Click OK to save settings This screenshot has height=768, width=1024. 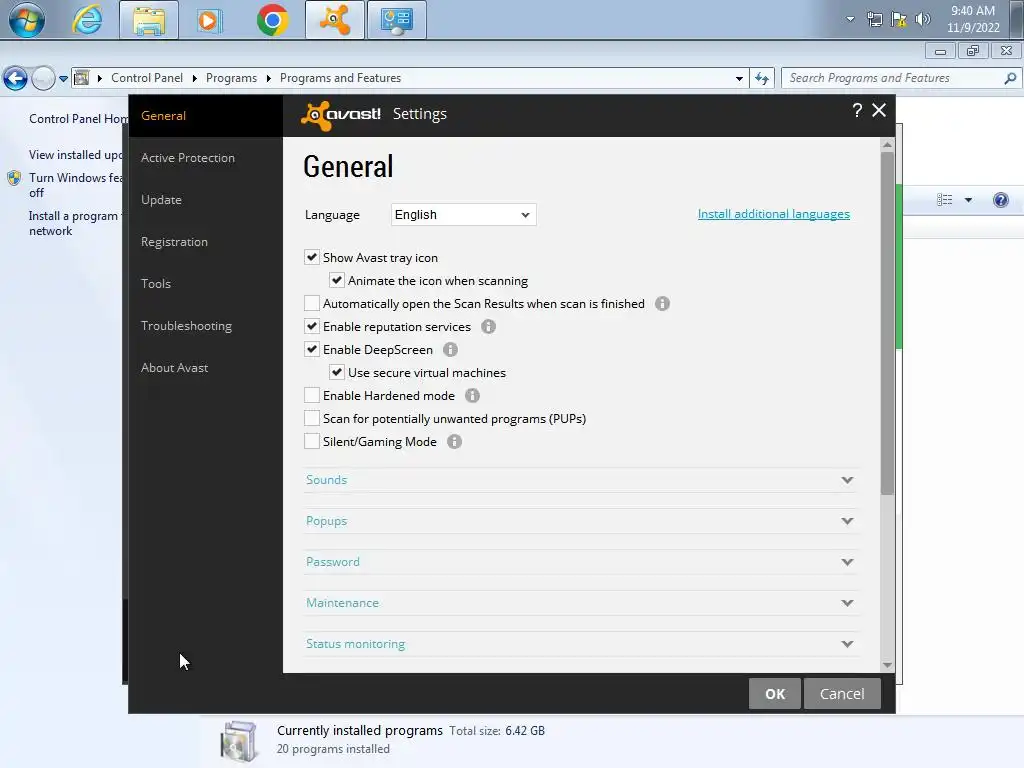pyautogui.click(x=775, y=694)
